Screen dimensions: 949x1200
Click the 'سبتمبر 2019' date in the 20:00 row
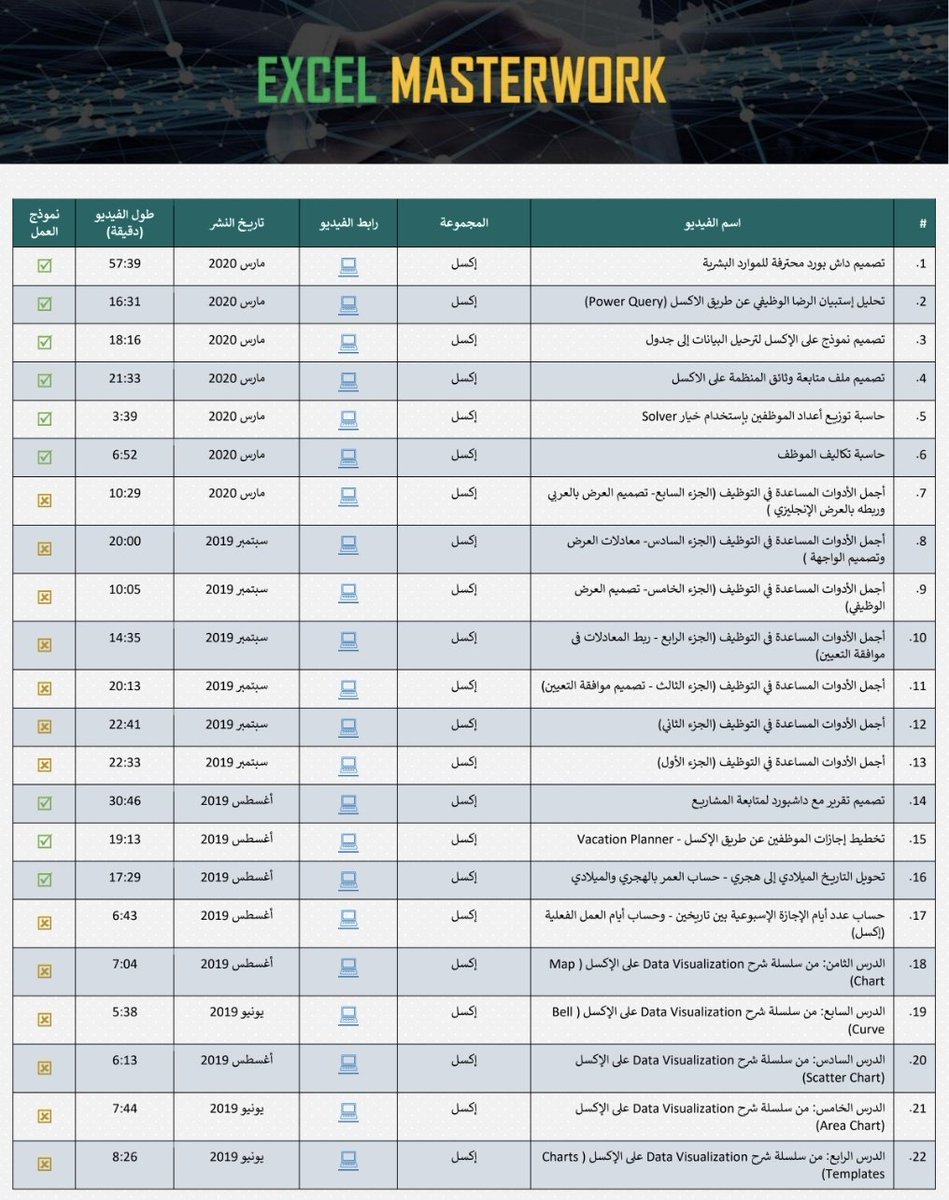[236, 542]
